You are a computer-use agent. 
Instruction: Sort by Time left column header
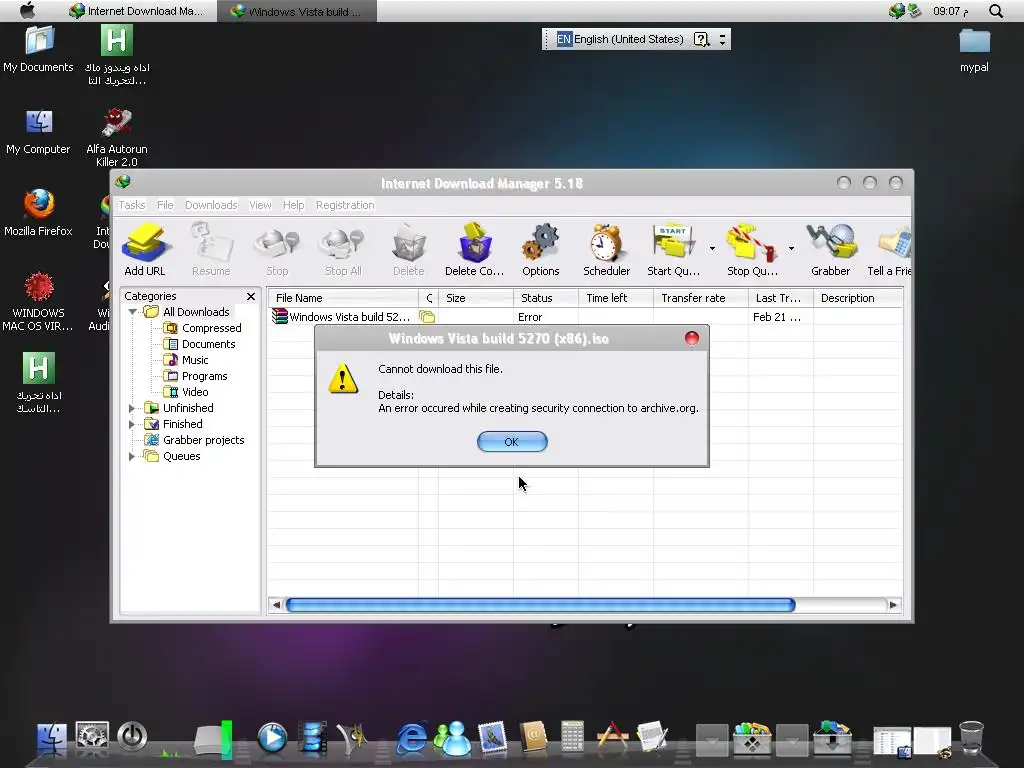pos(615,298)
